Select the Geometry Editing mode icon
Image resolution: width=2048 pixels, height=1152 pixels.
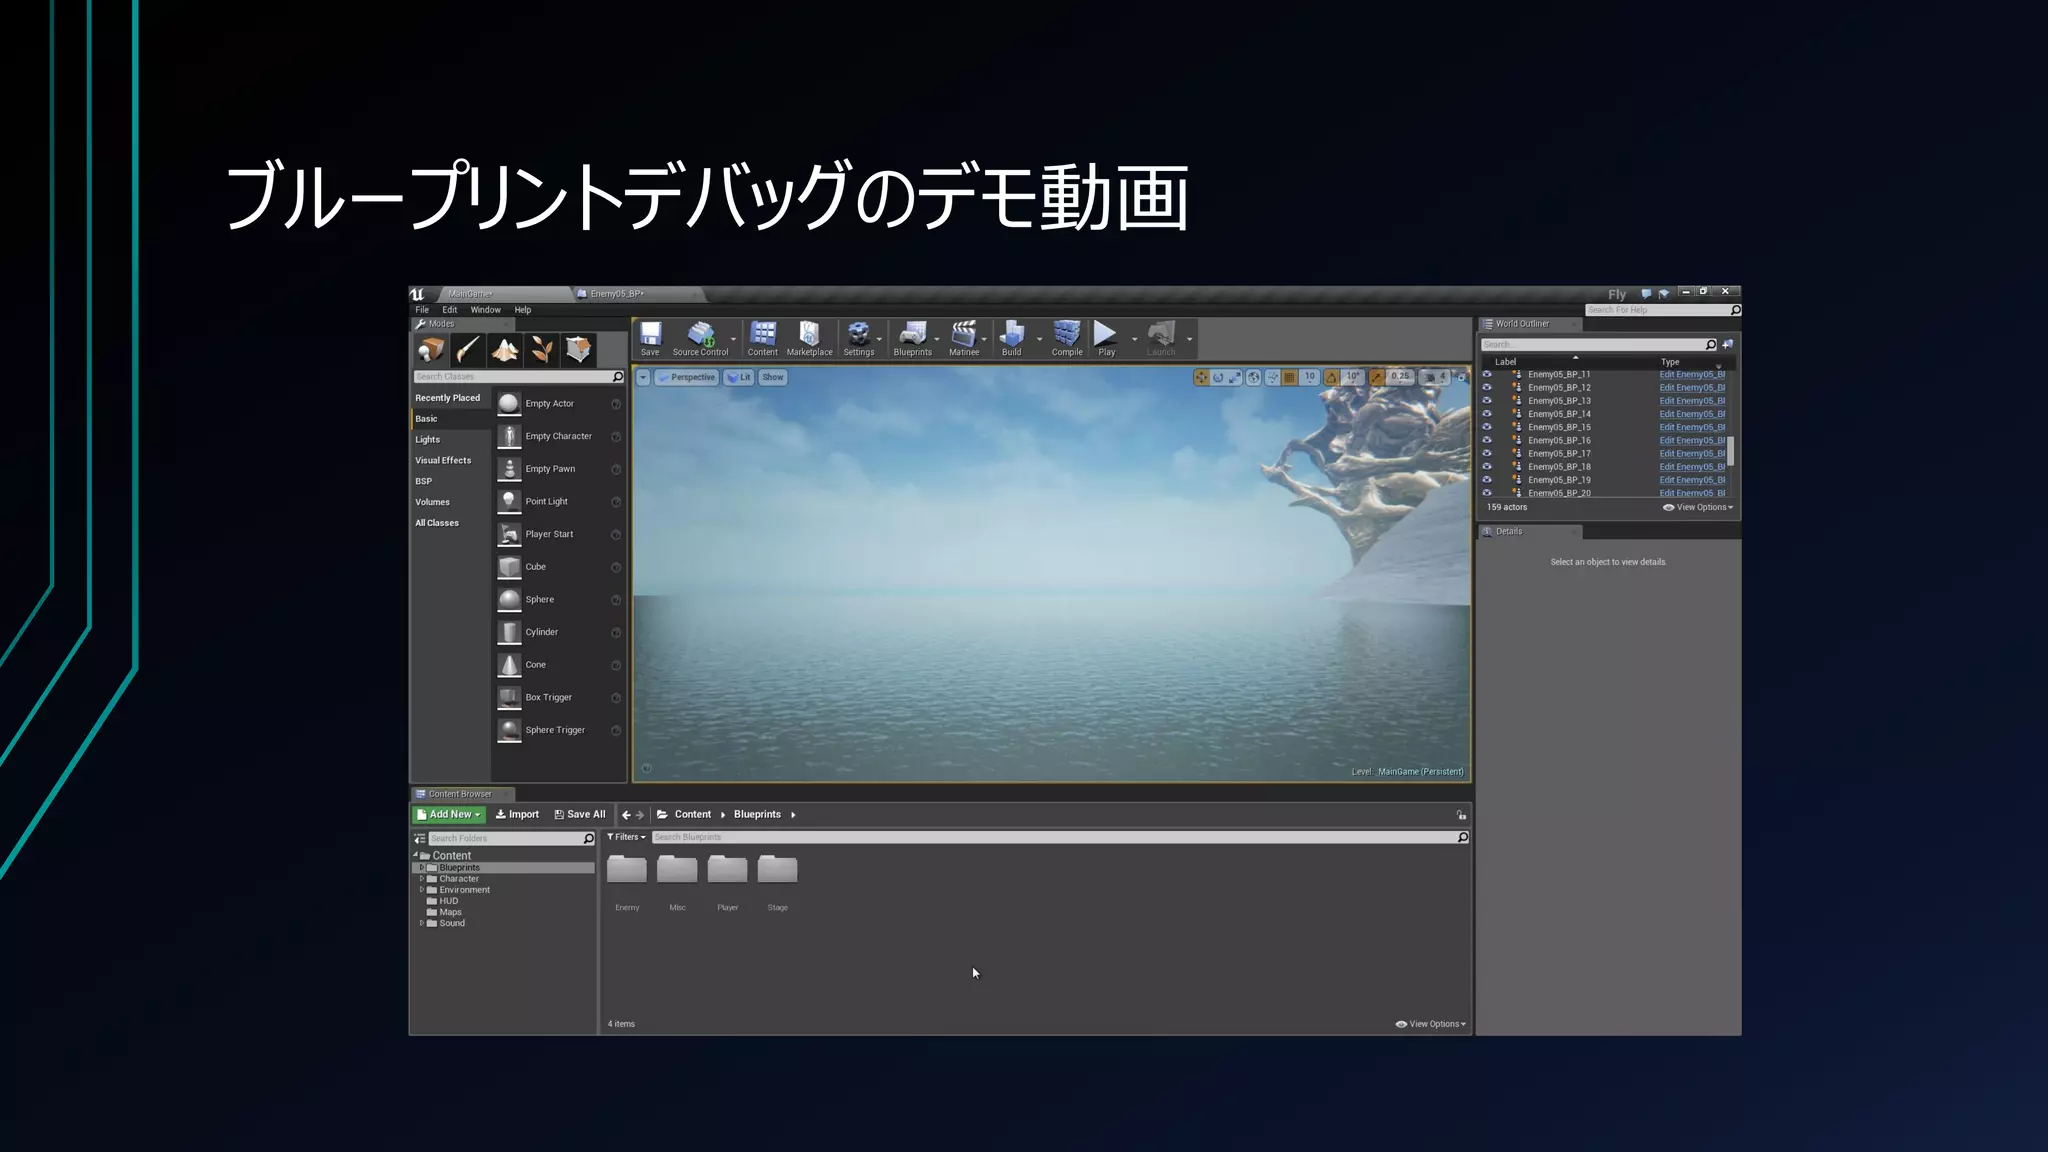point(579,349)
